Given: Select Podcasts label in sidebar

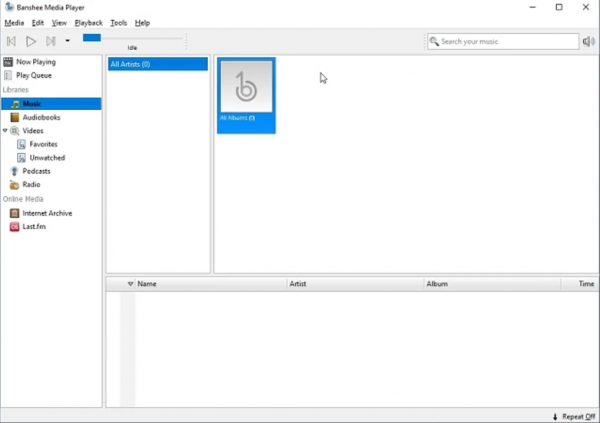Looking at the screenshot, I should [36, 171].
